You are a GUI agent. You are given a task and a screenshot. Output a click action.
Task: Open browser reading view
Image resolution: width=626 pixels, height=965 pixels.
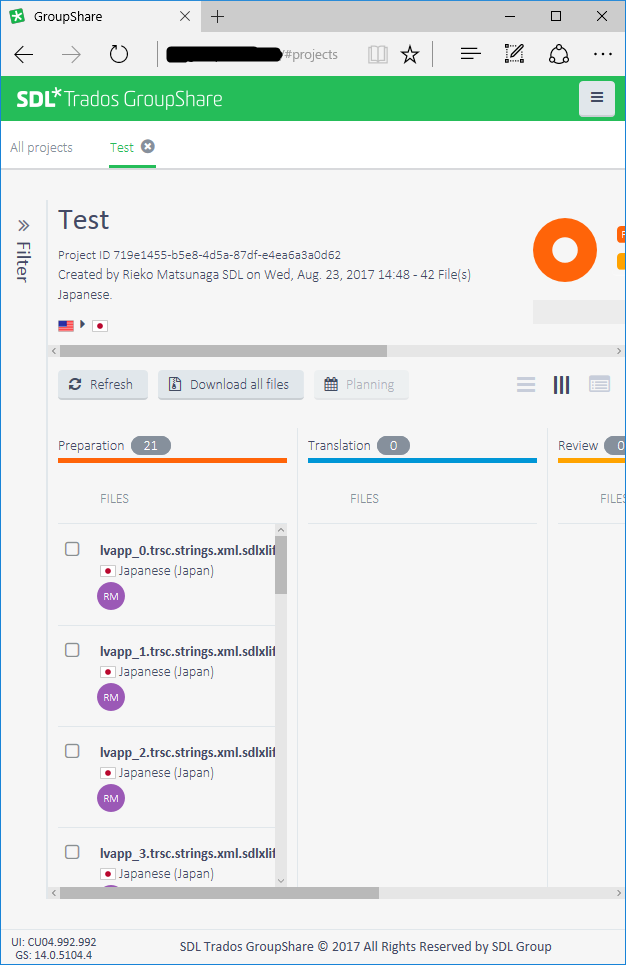(377, 54)
